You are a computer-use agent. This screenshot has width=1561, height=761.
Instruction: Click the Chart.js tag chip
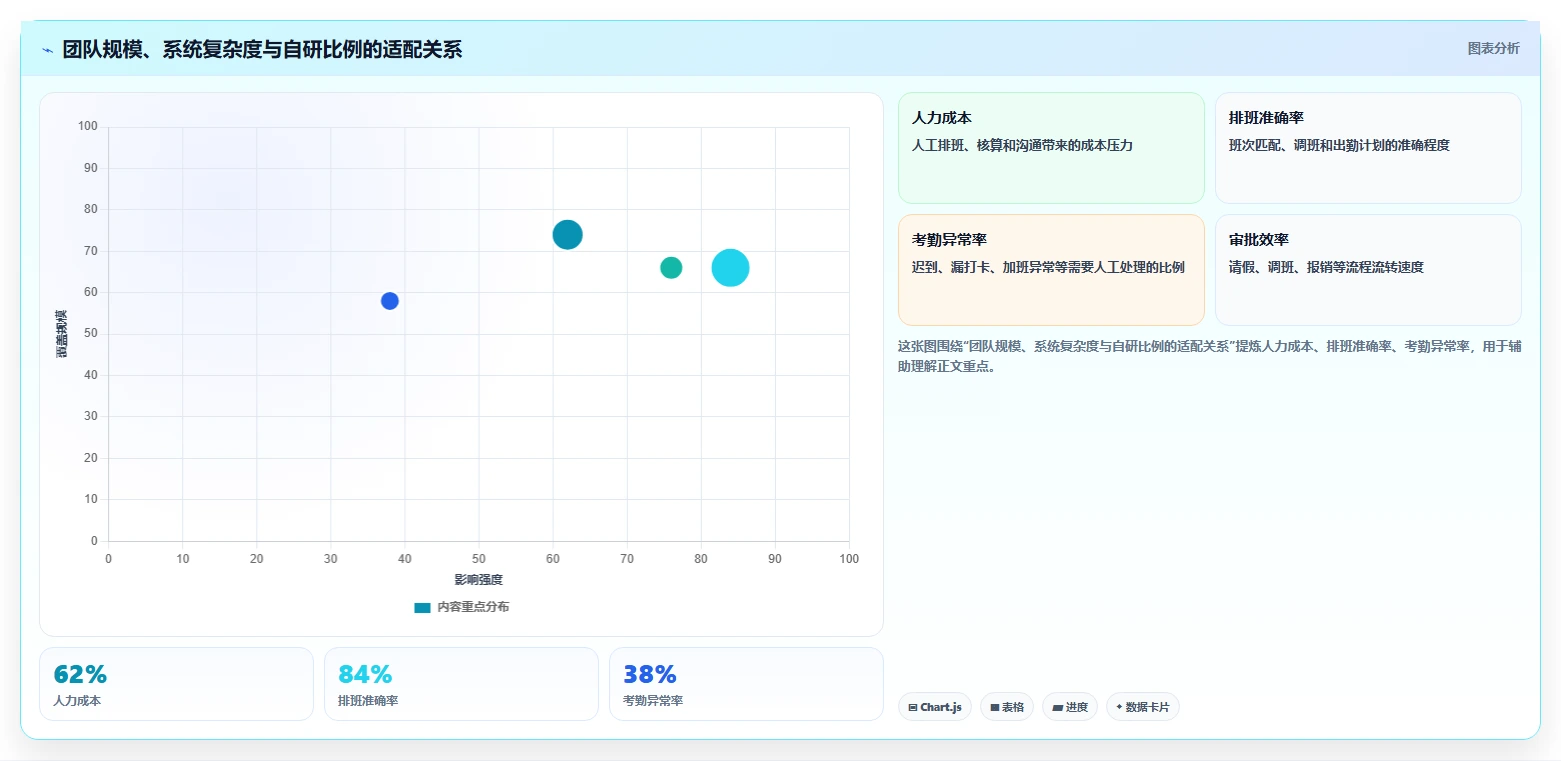(935, 707)
